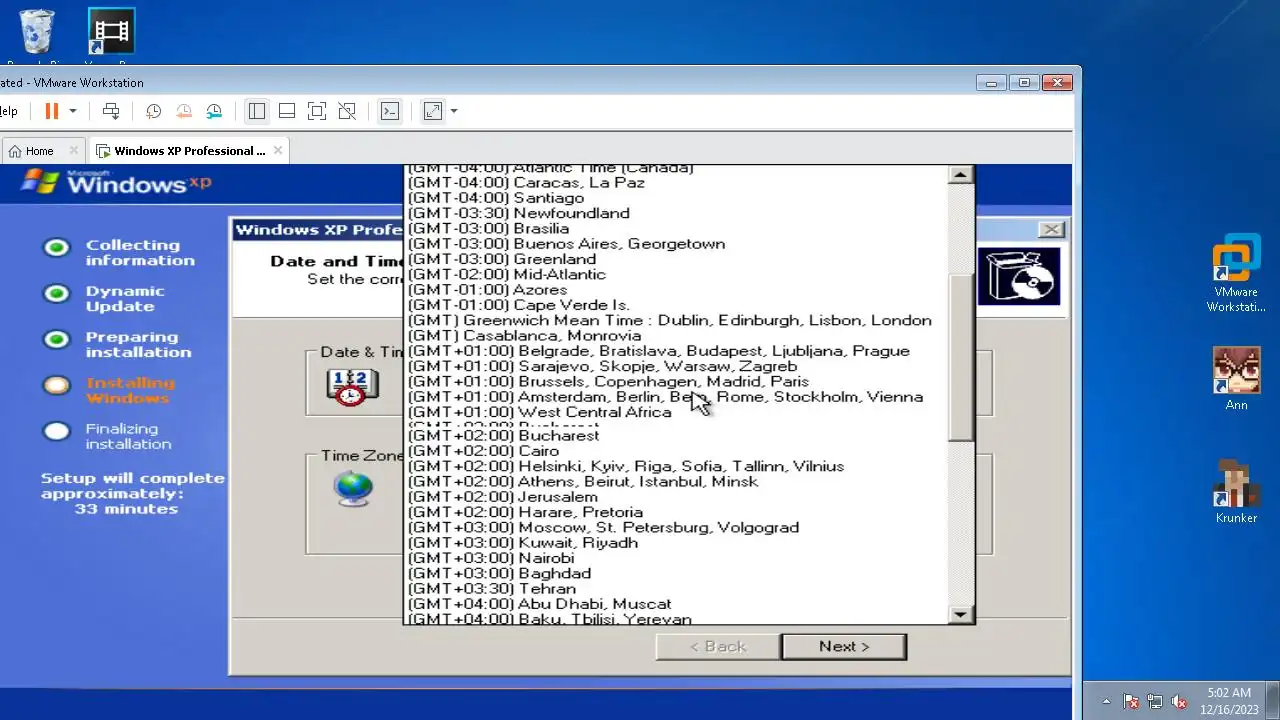Click the stretch guest display icon

(433, 111)
